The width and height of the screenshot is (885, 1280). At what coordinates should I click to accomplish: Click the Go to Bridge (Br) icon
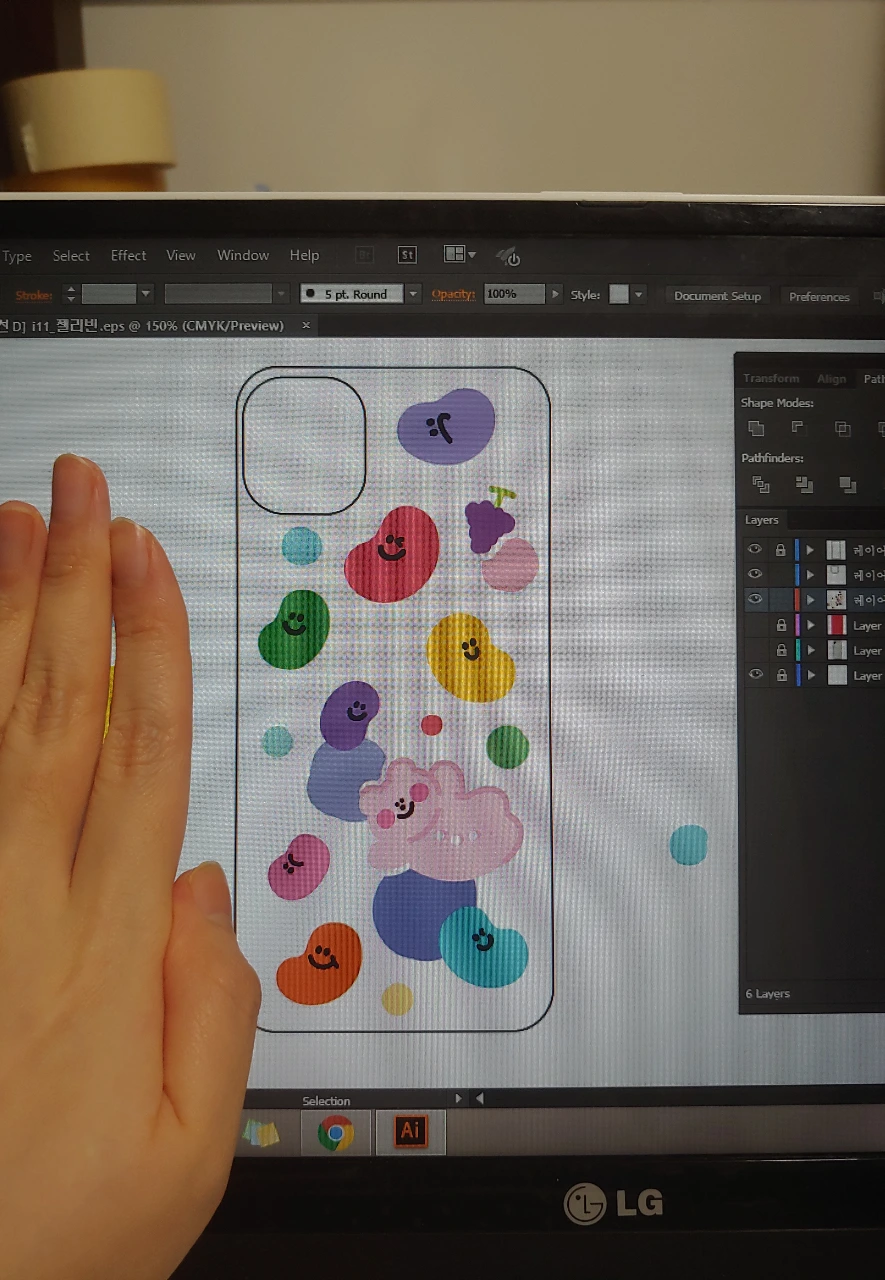[364, 255]
